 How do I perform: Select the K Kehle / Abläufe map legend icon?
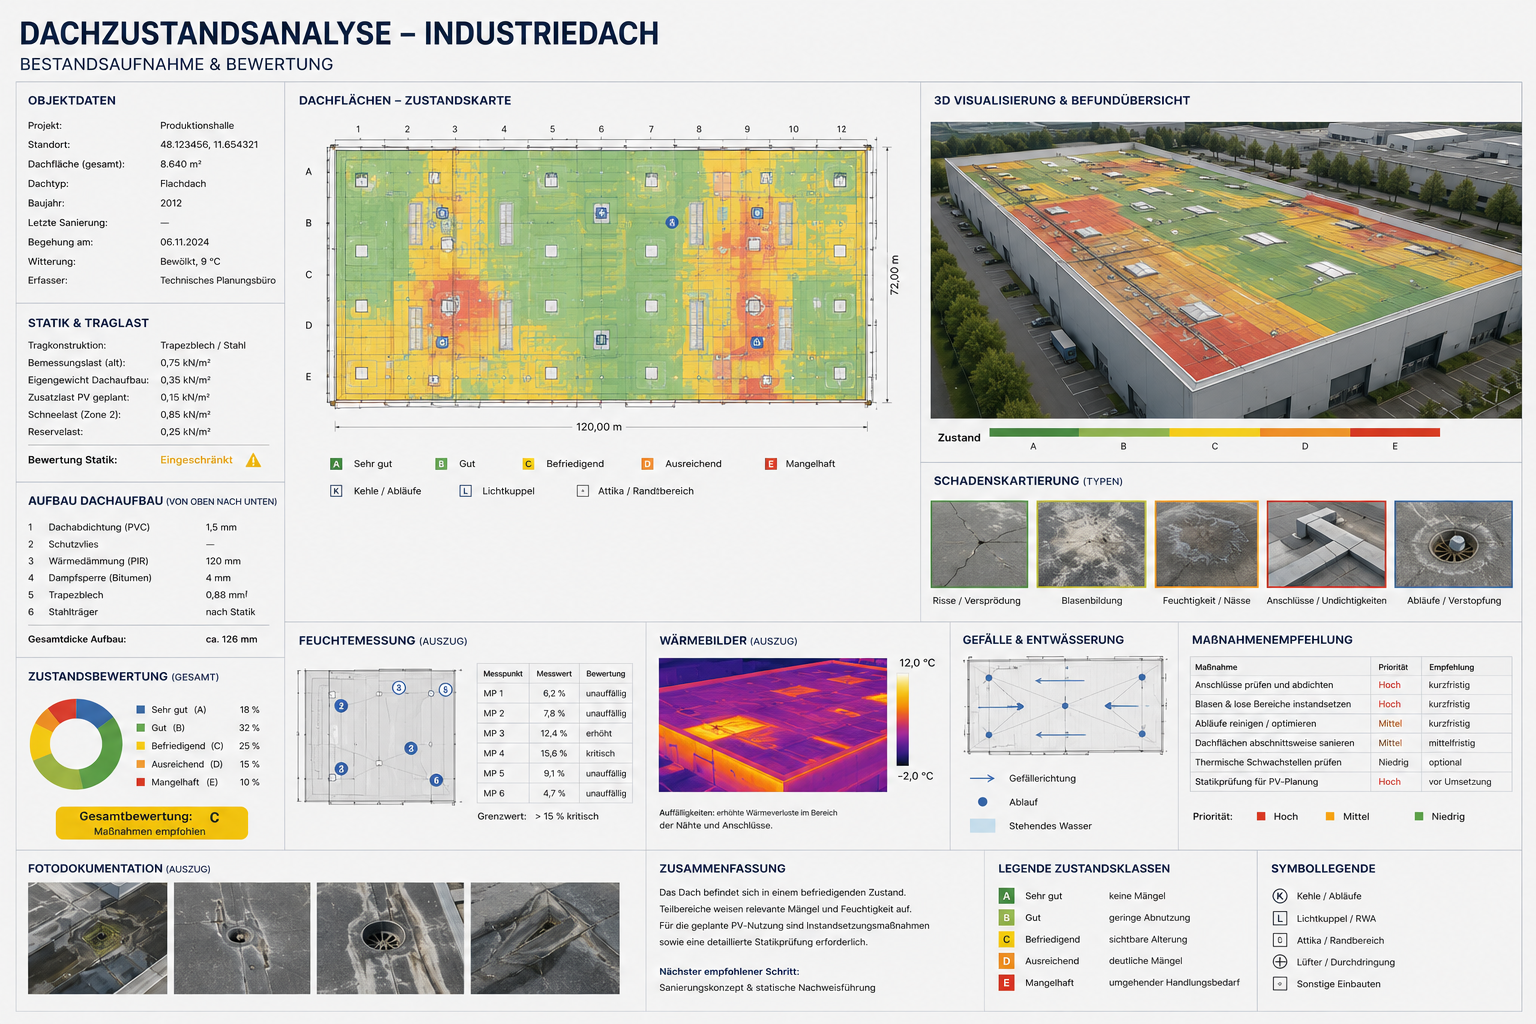point(336,491)
